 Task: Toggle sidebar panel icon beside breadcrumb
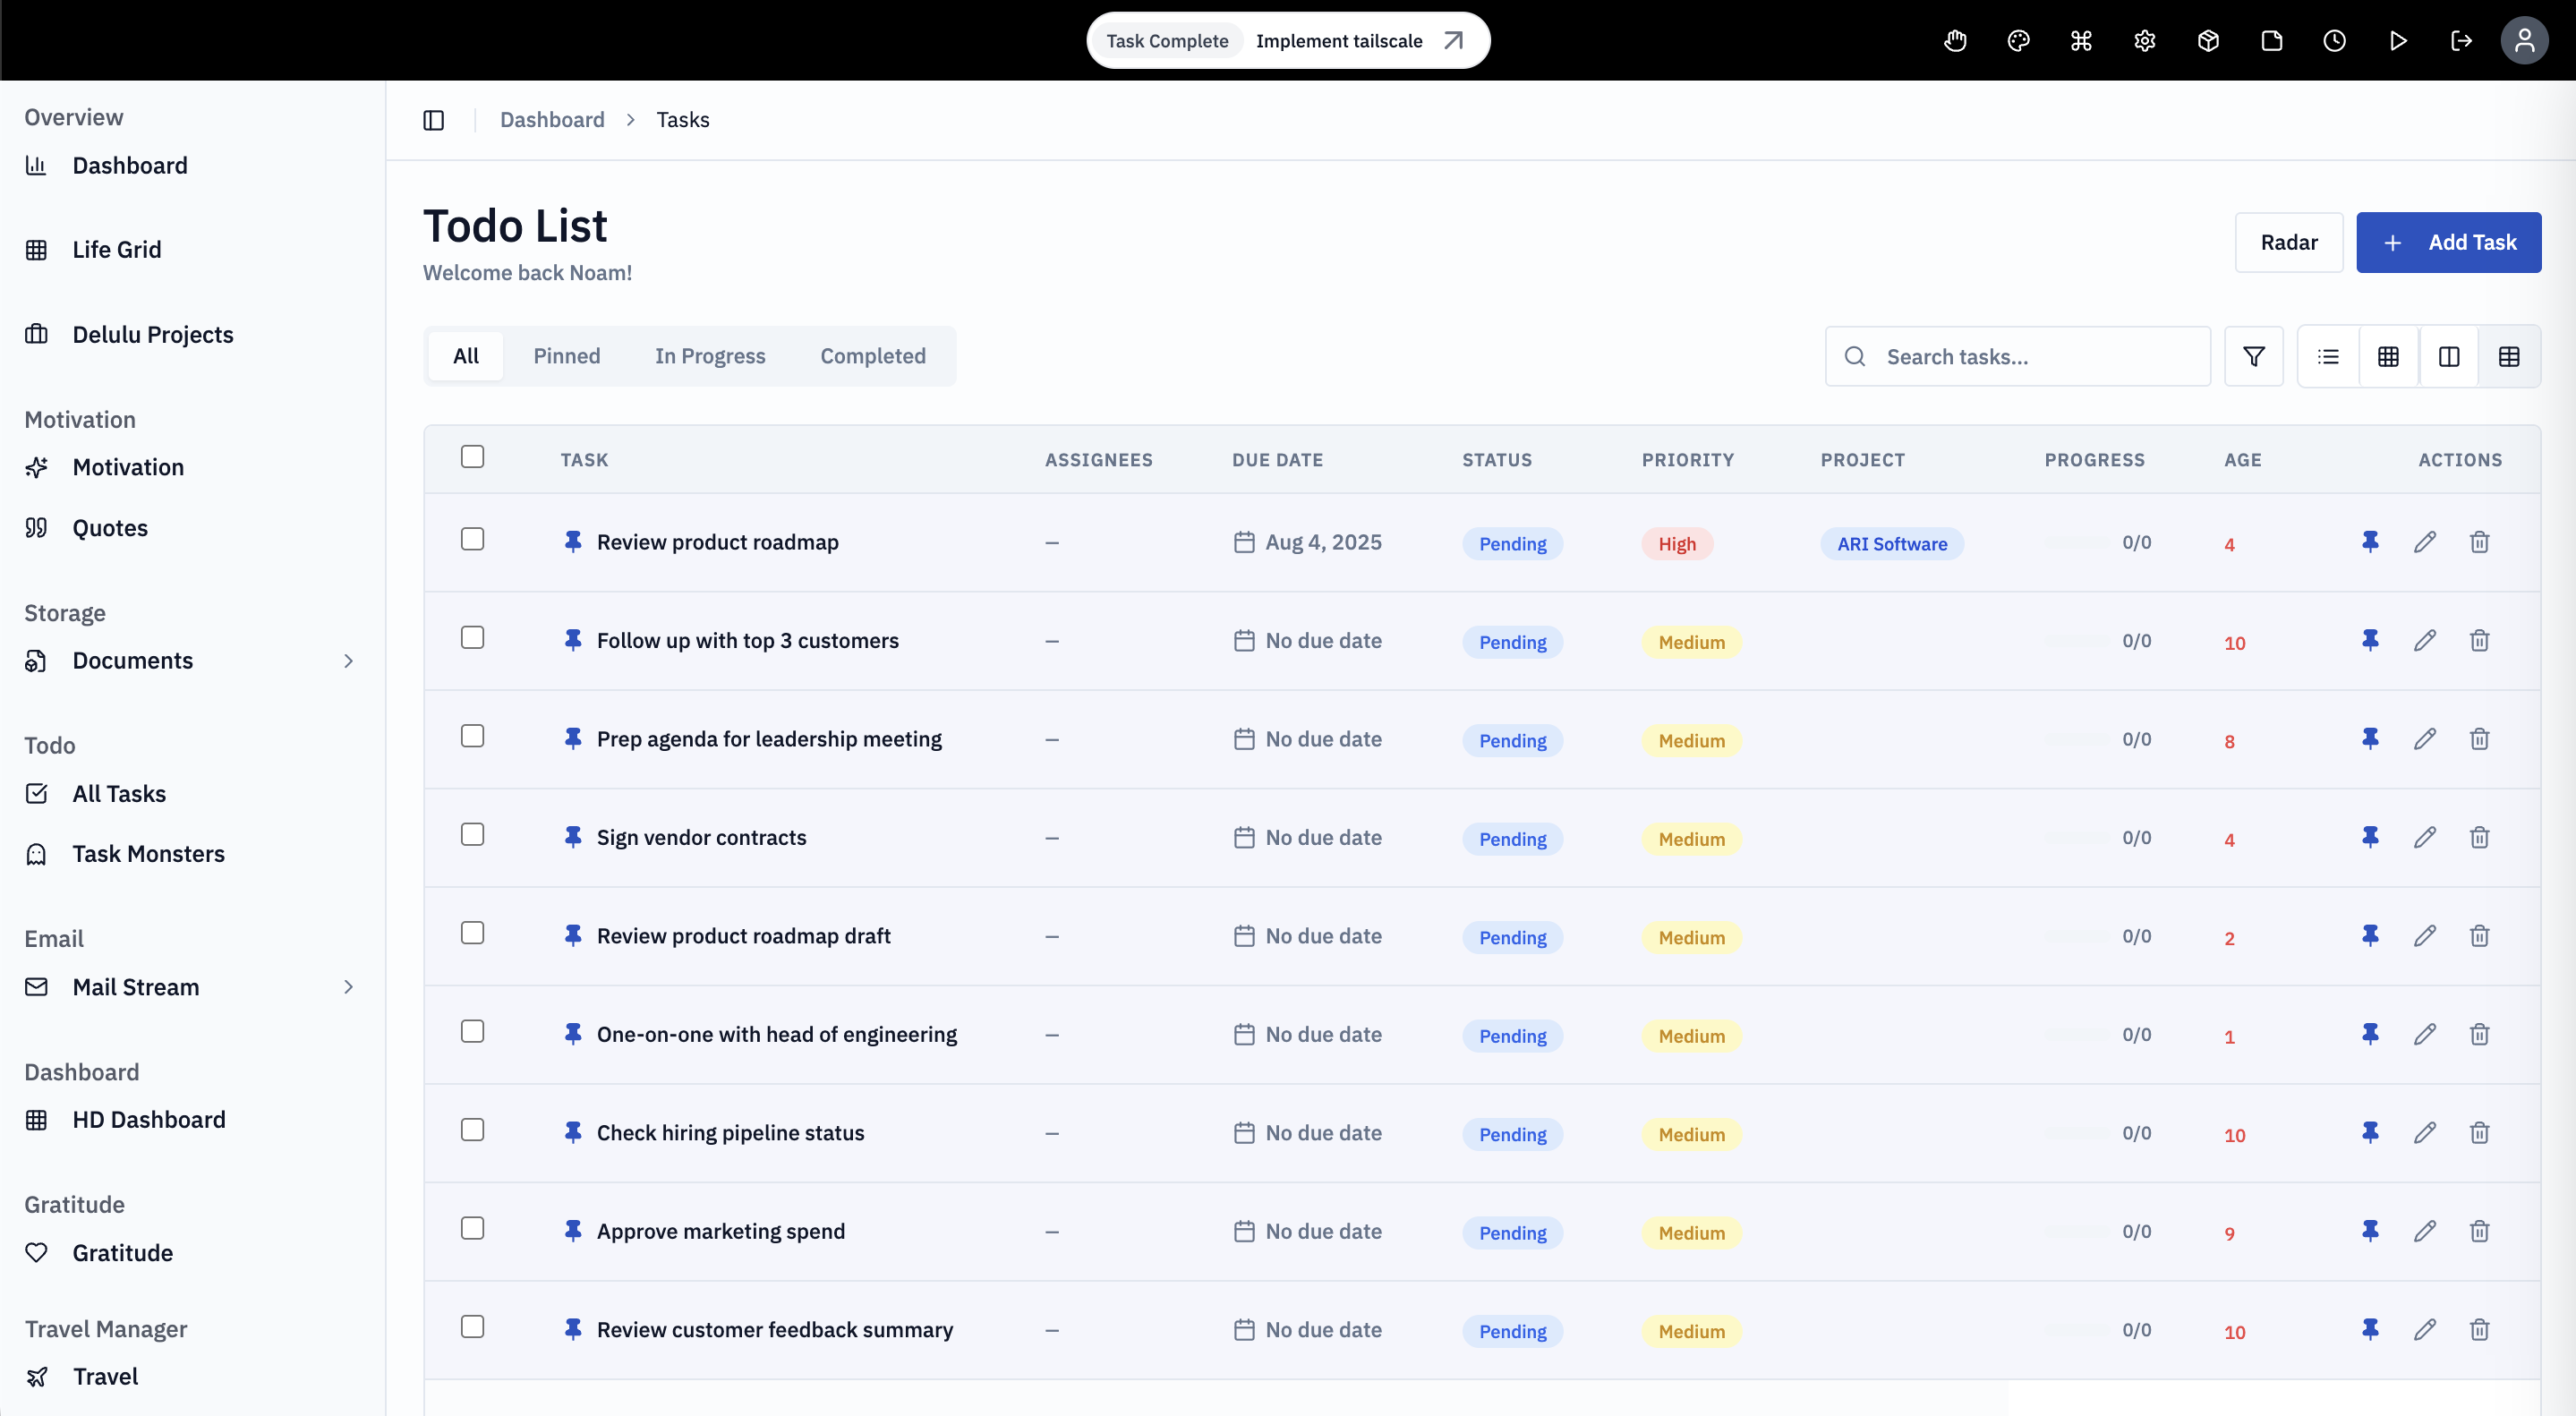pos(433,120)
